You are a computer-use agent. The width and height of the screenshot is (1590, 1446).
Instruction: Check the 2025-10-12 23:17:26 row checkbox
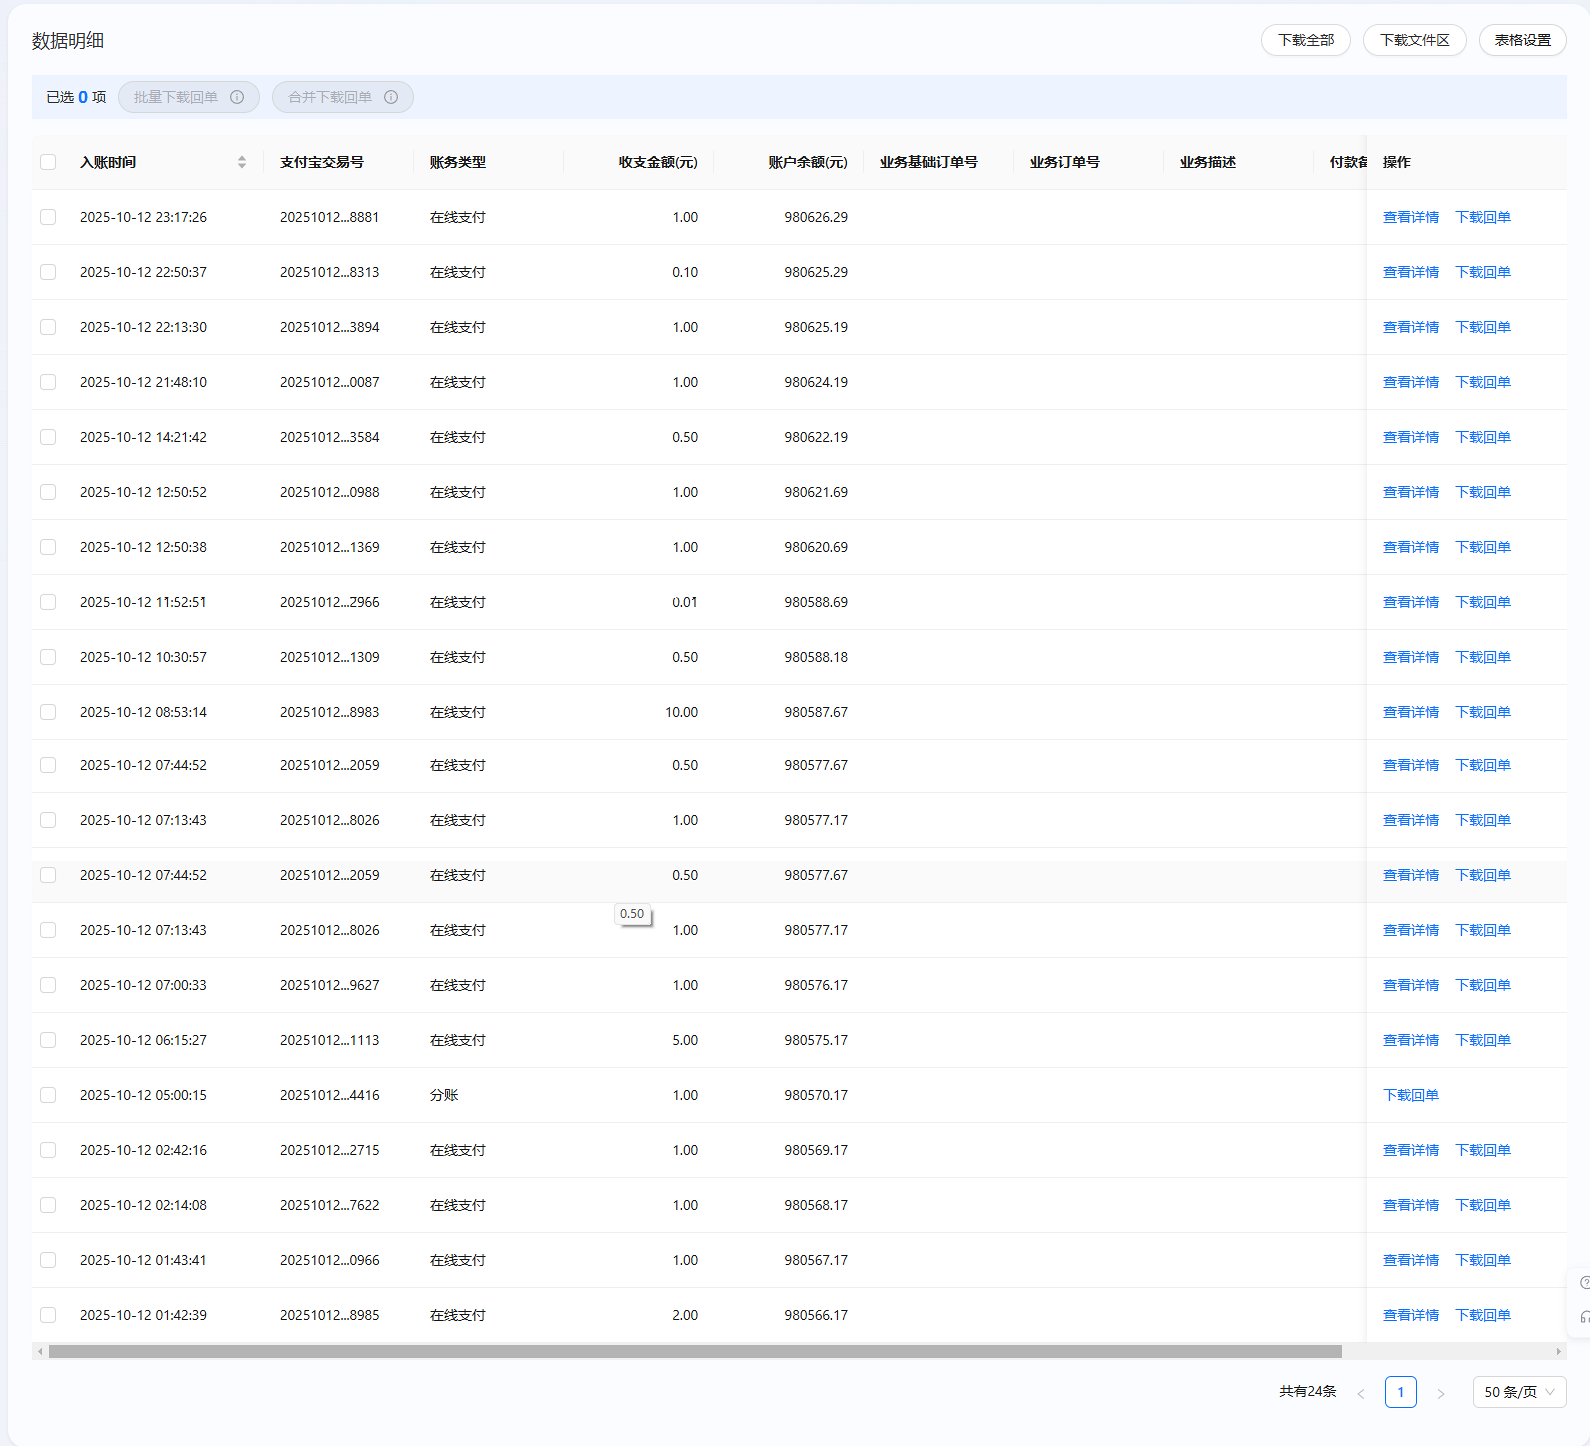point(48,217)
